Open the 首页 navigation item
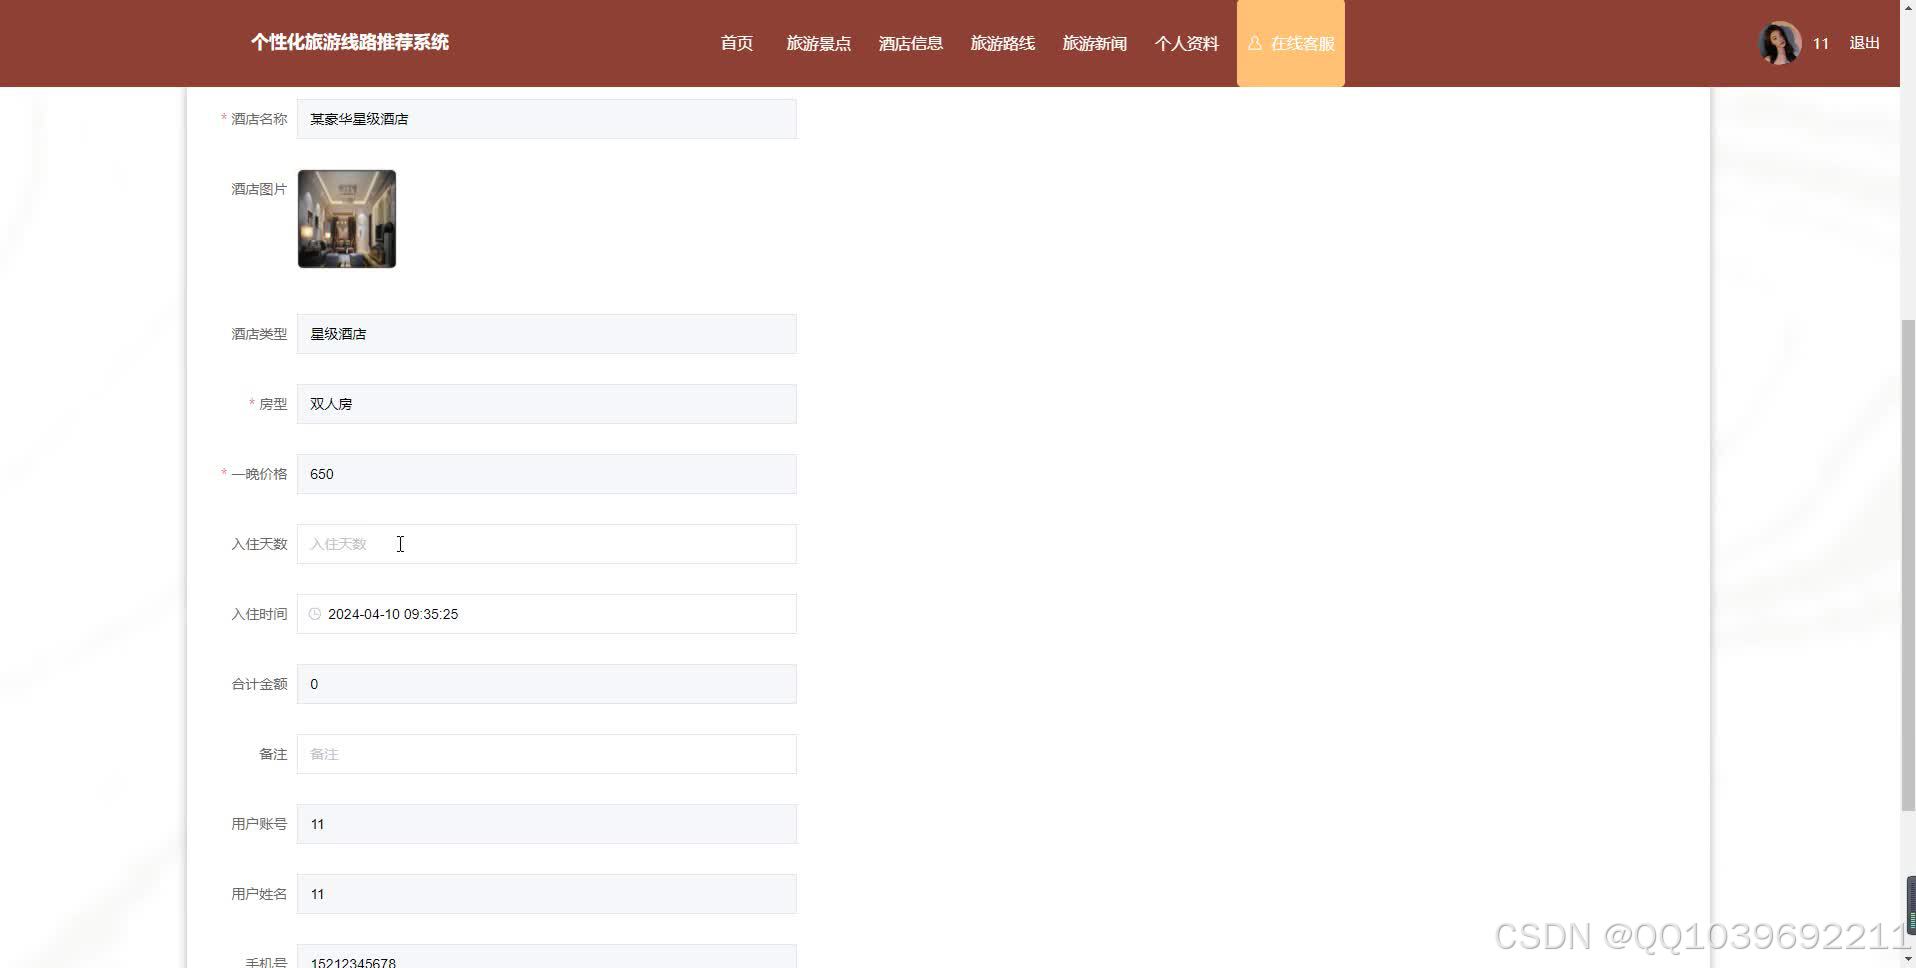This screenshot has width=1916, height=968. [x=736, y=43]
